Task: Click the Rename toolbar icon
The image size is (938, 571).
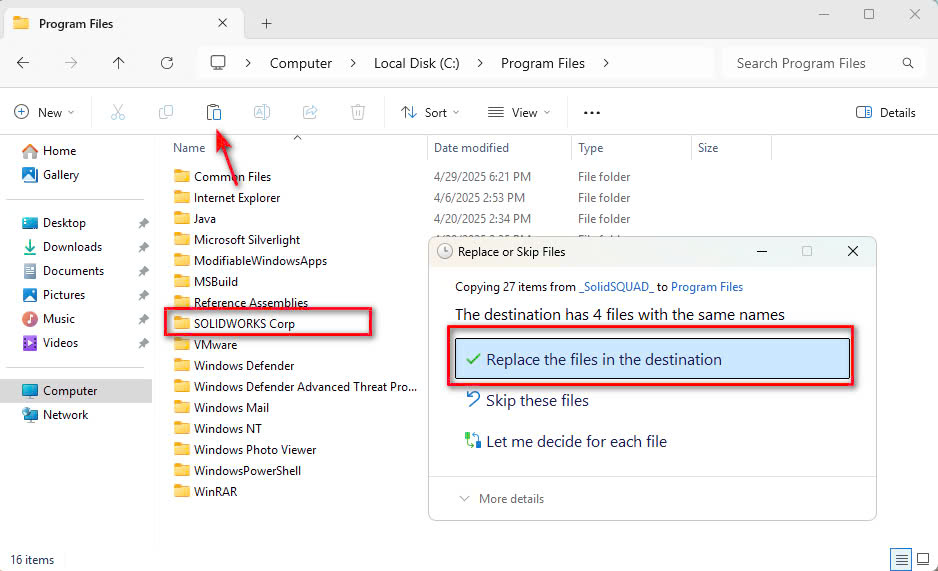Action: pos(262,112)
